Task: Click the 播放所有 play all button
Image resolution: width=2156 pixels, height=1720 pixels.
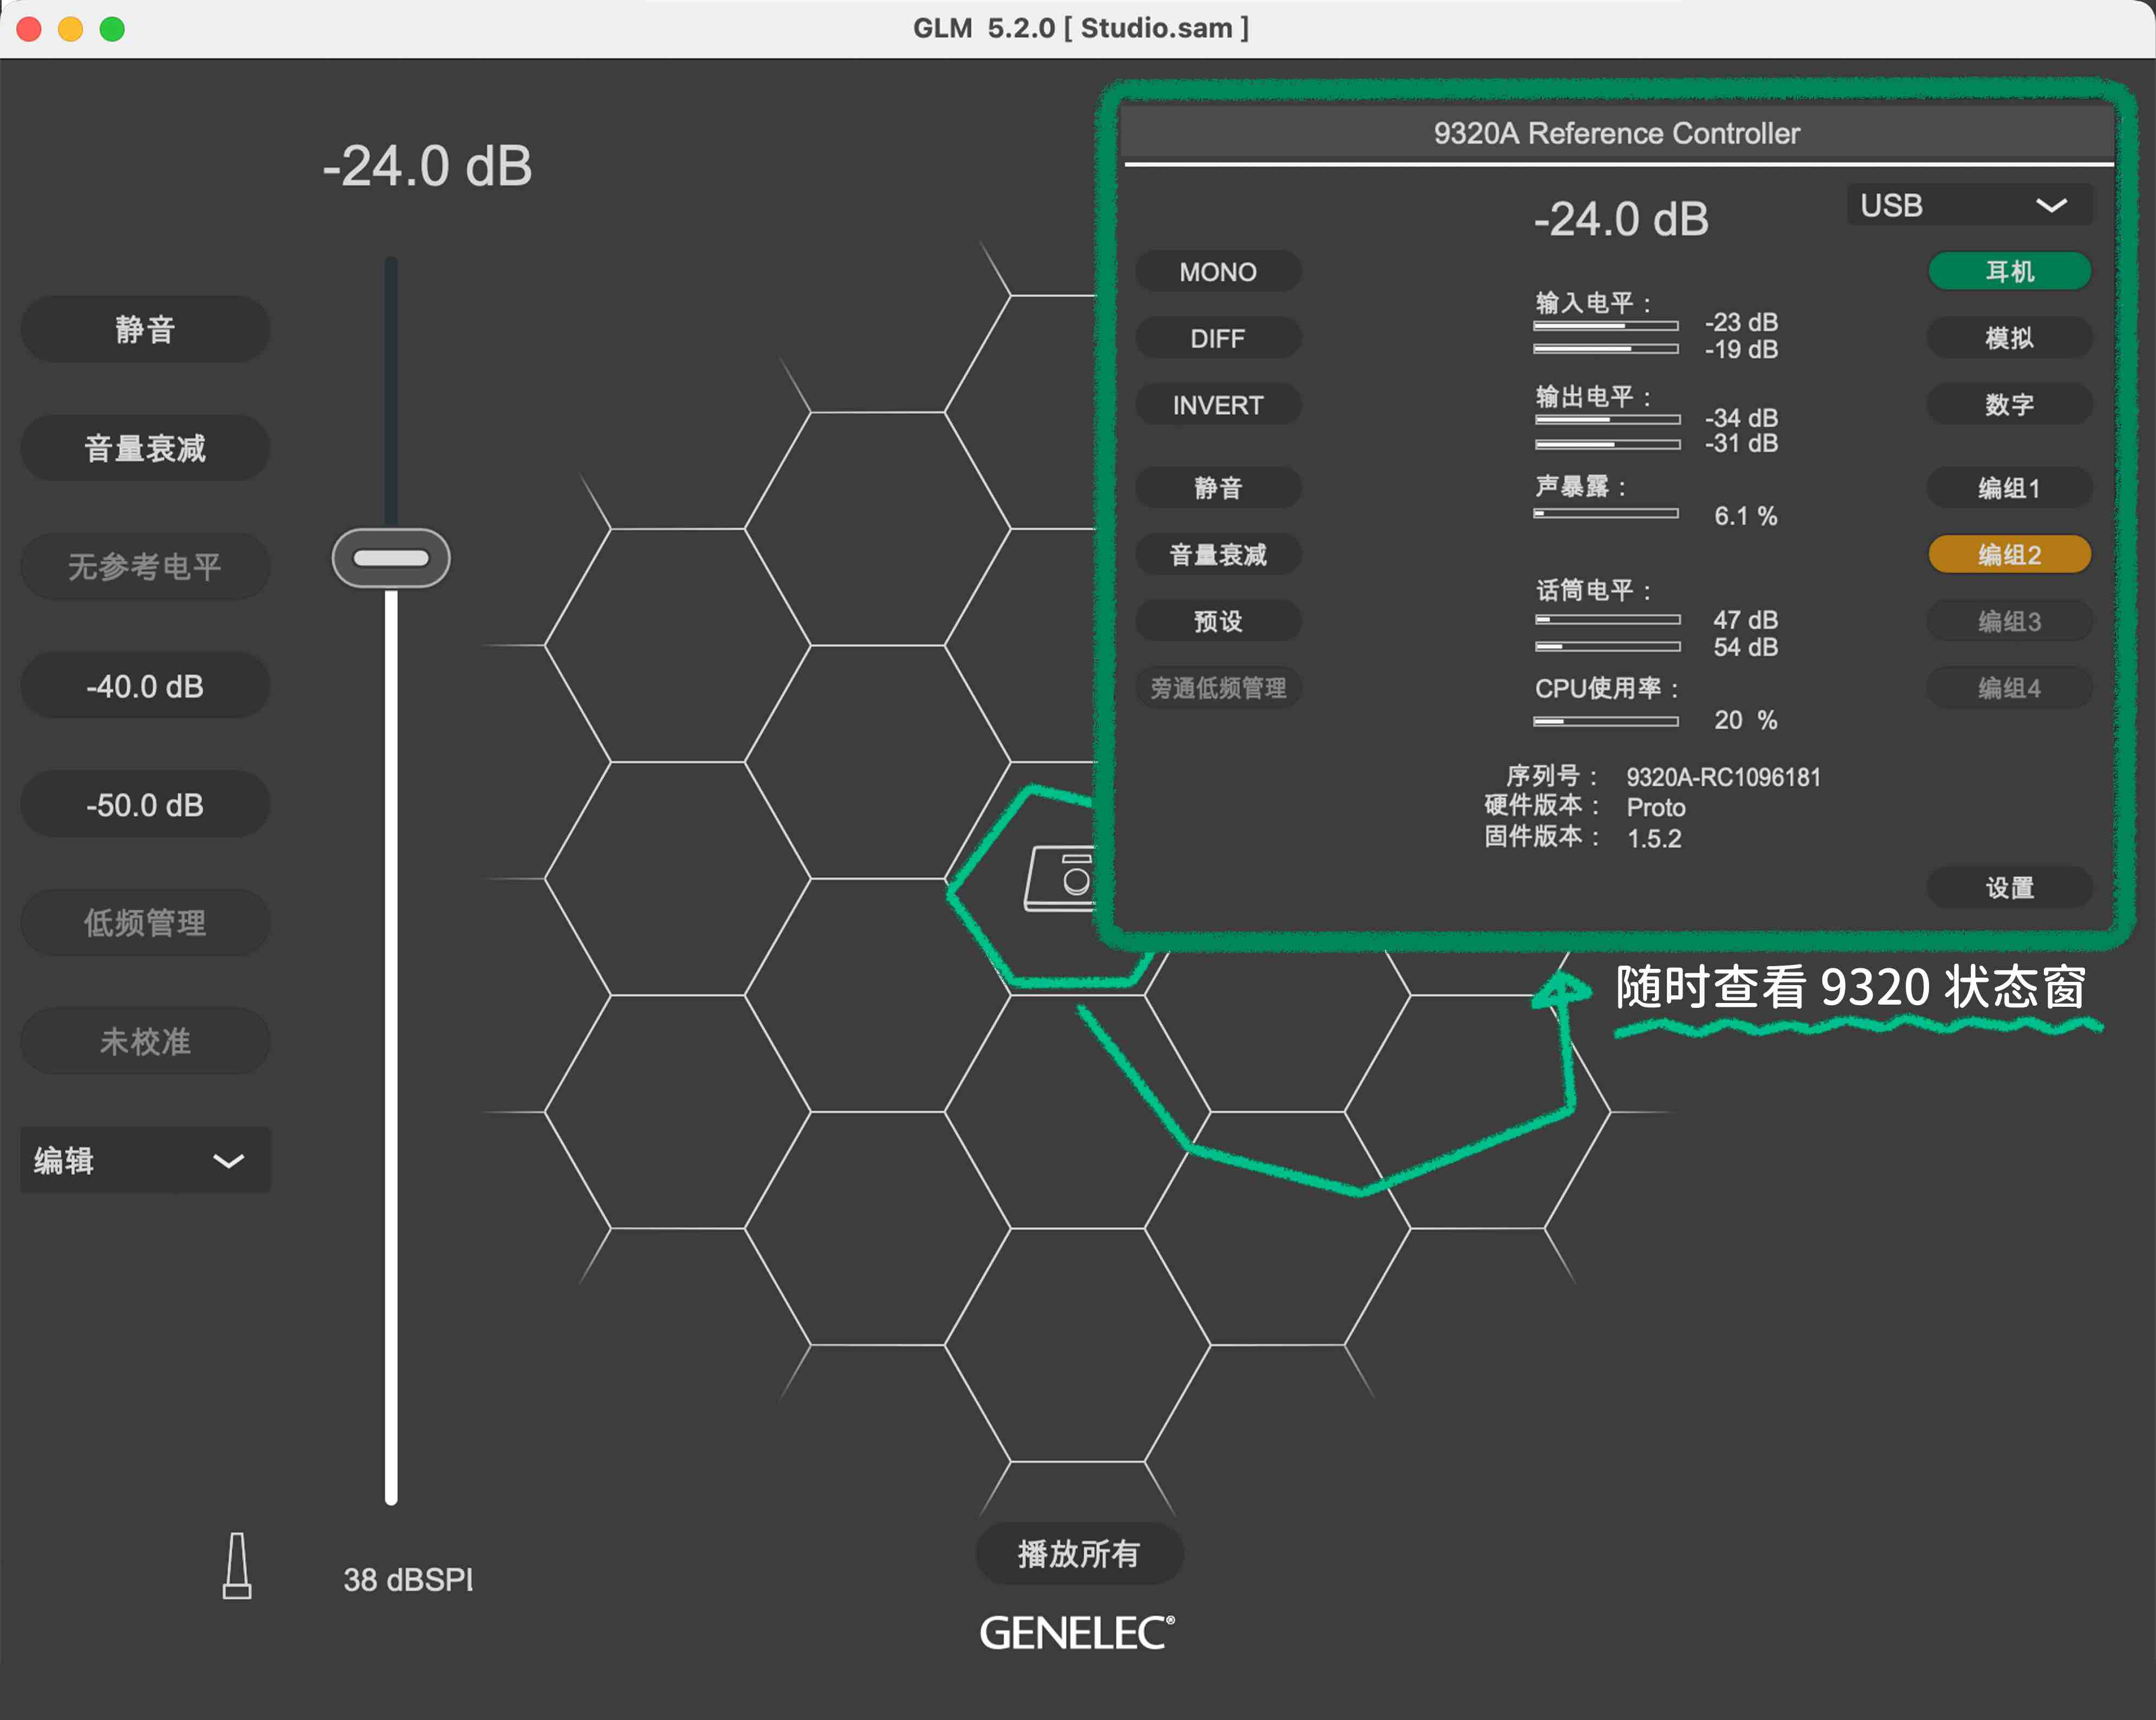Action: click(x=1079, y=1554)
